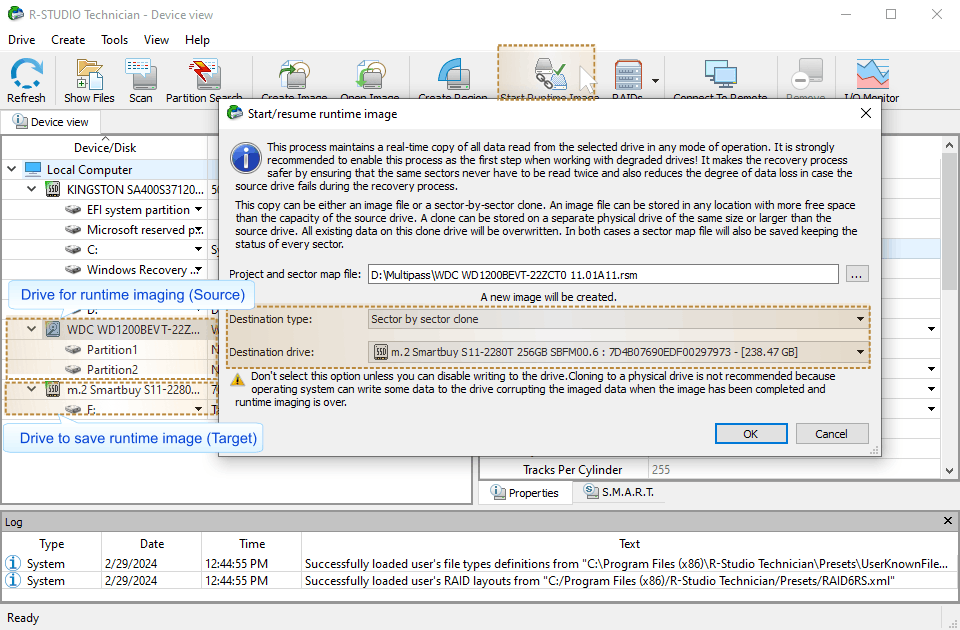Select the RAID layouts log entry text

[x=599, y=580]
